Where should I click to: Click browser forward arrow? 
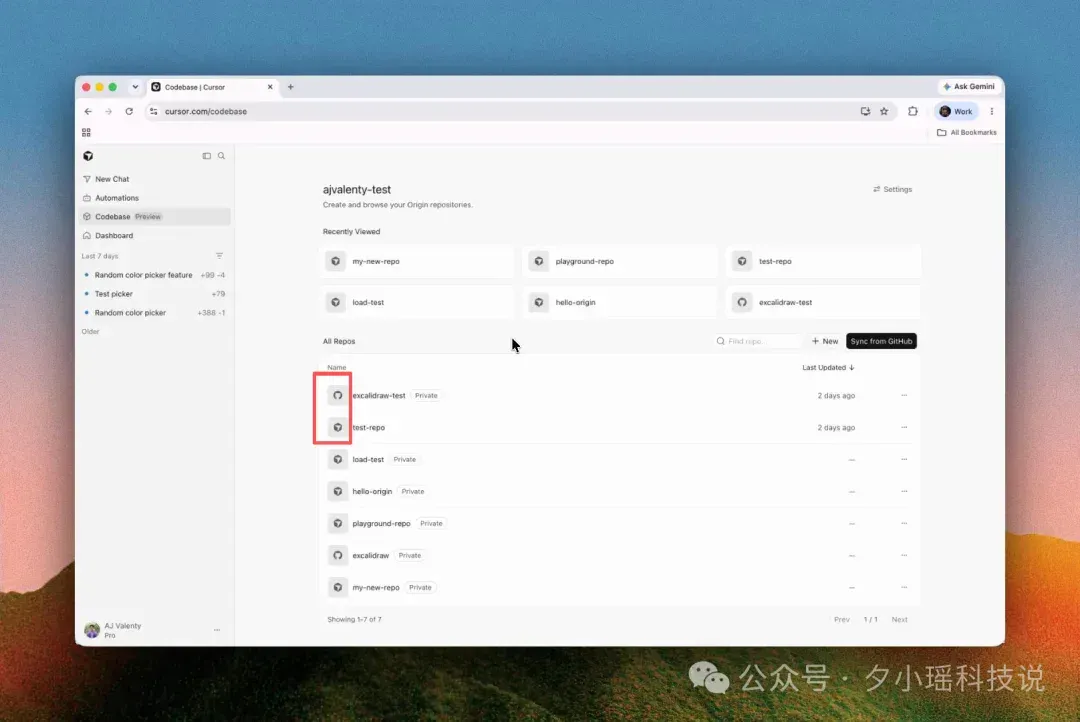(x=108, y=112)
